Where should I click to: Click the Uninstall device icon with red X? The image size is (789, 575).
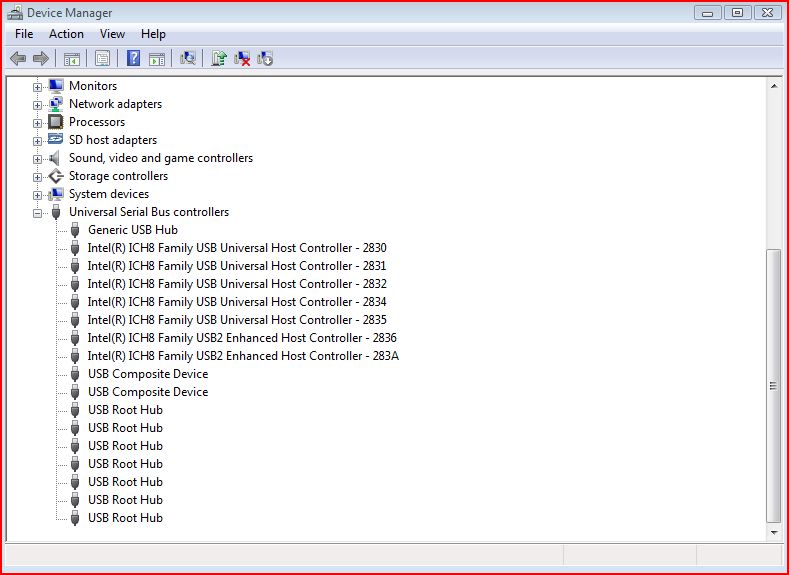(x=242, y=58)
